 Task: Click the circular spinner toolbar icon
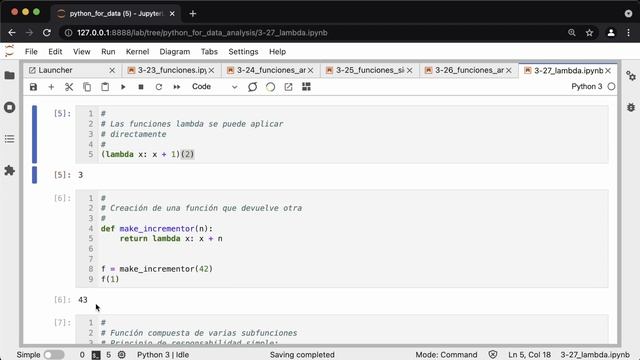click(270, 87)
